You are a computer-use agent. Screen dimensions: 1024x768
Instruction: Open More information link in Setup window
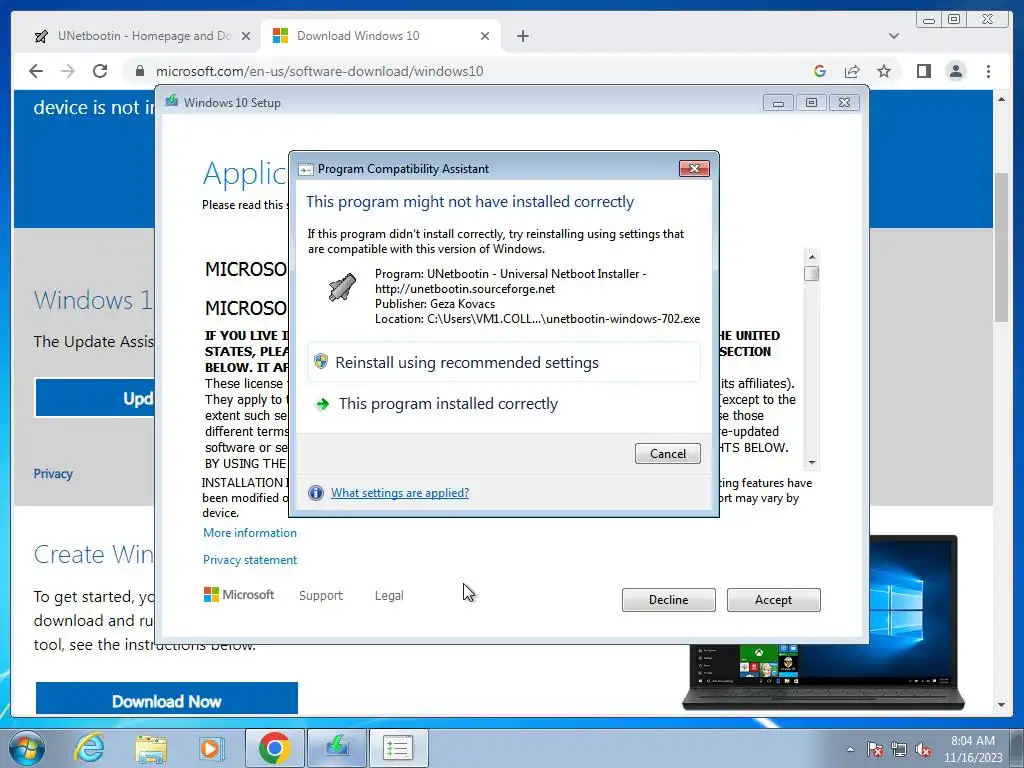point(249,533)
